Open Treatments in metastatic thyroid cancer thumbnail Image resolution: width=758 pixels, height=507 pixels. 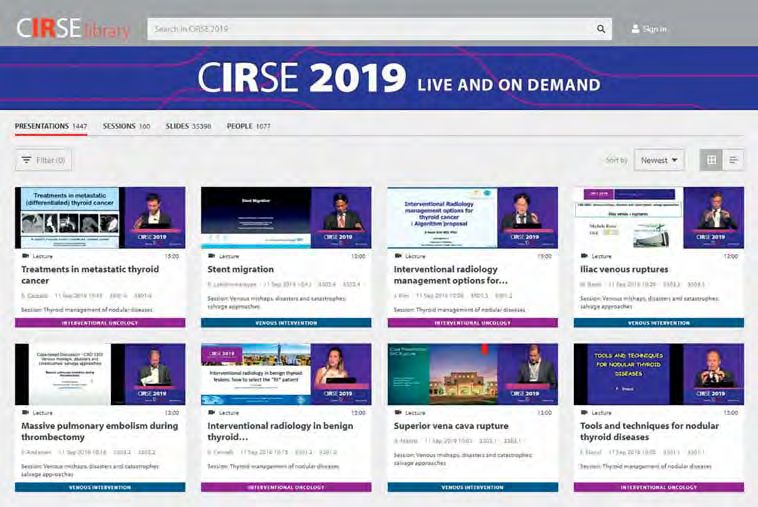[100, 217]
